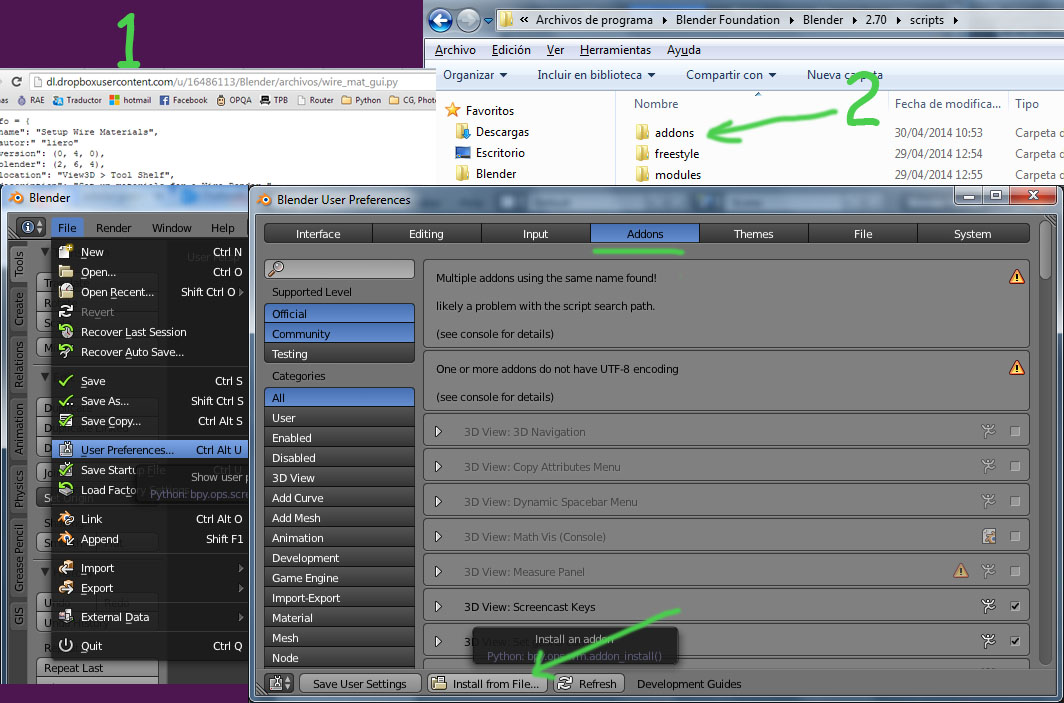Select the modules folder in Explorer

click(668, 174)
